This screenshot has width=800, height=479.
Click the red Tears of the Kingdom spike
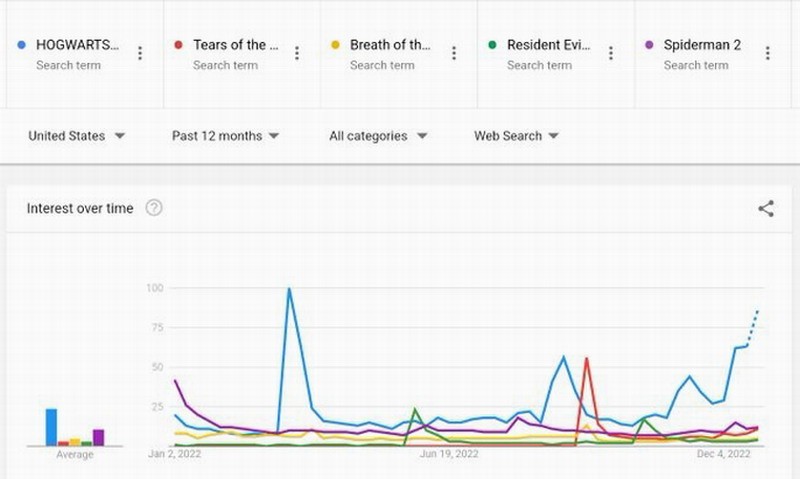pos(586,358)
